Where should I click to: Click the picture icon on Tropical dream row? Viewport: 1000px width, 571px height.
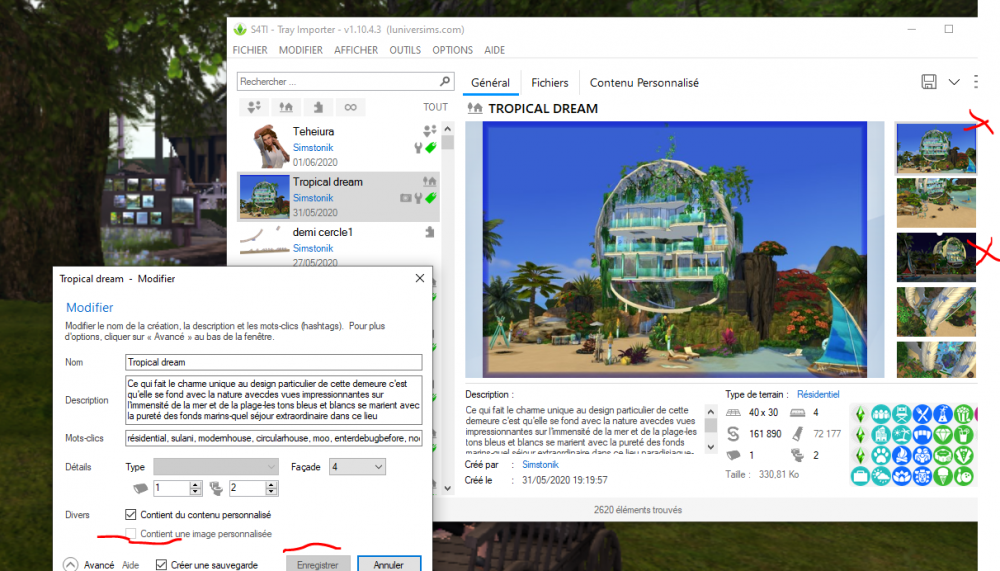[405, 198]
